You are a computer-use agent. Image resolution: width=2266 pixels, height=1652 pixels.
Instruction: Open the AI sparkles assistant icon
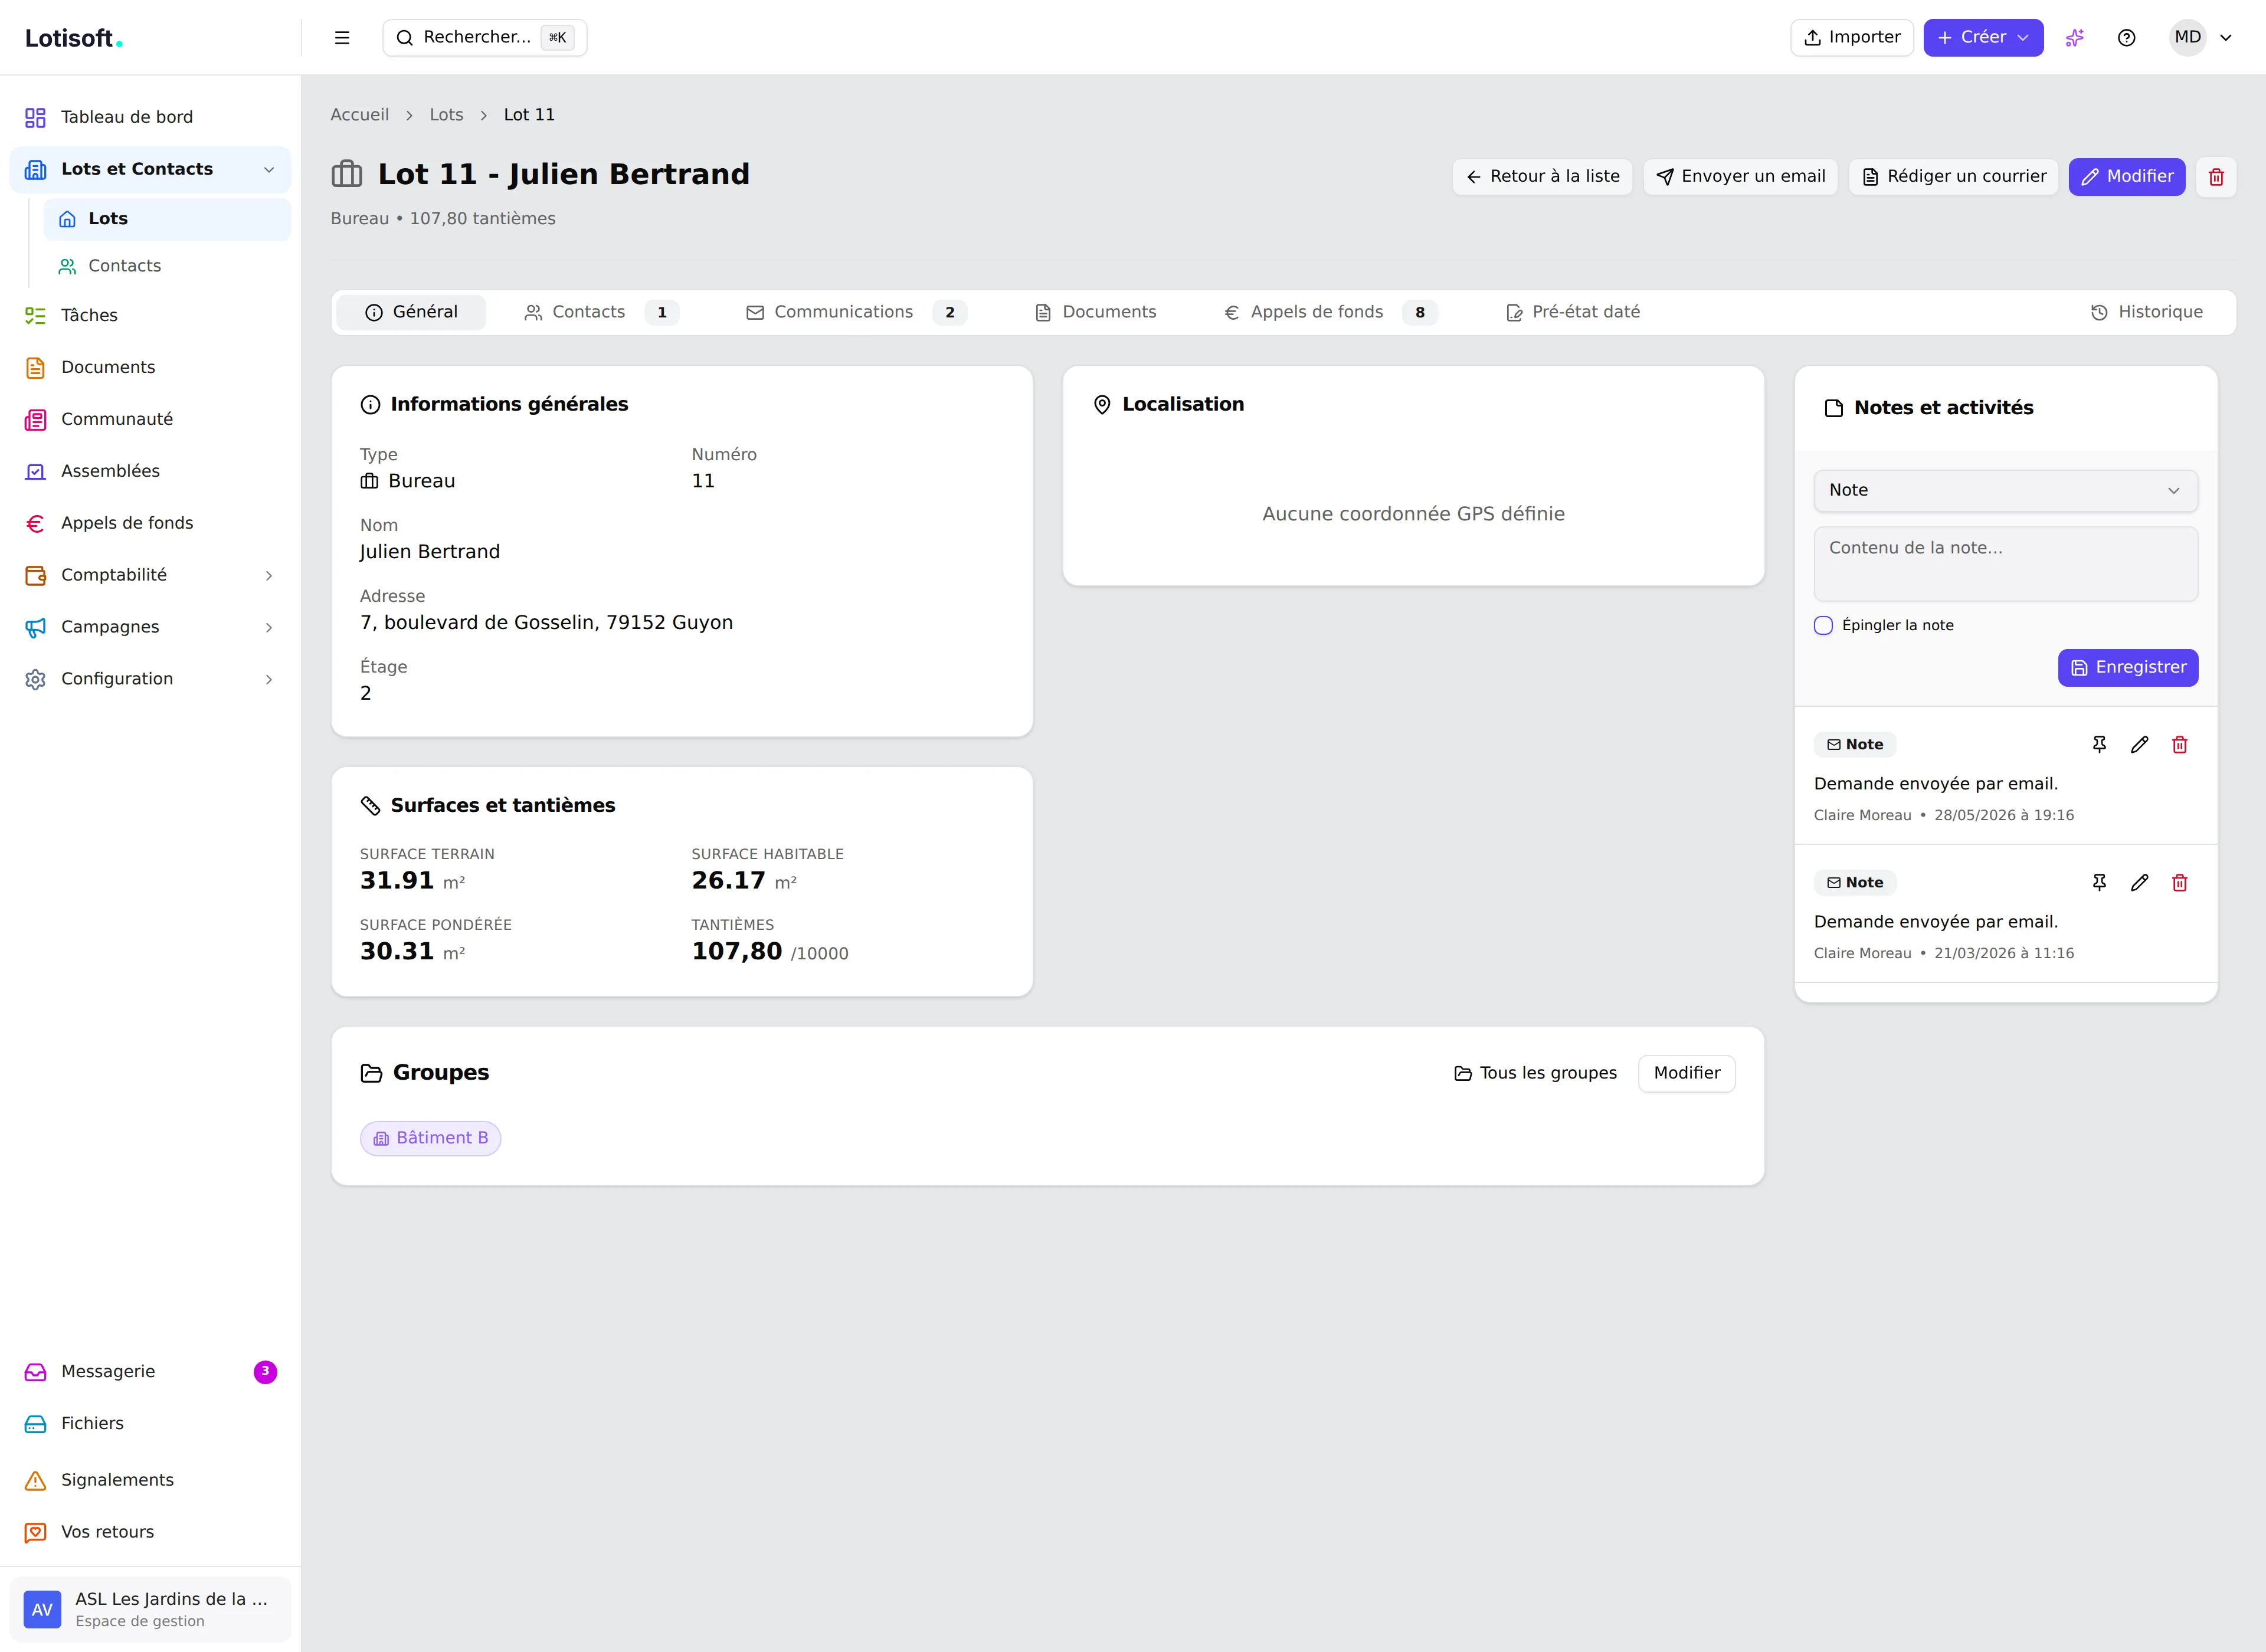pos(2075,38)
